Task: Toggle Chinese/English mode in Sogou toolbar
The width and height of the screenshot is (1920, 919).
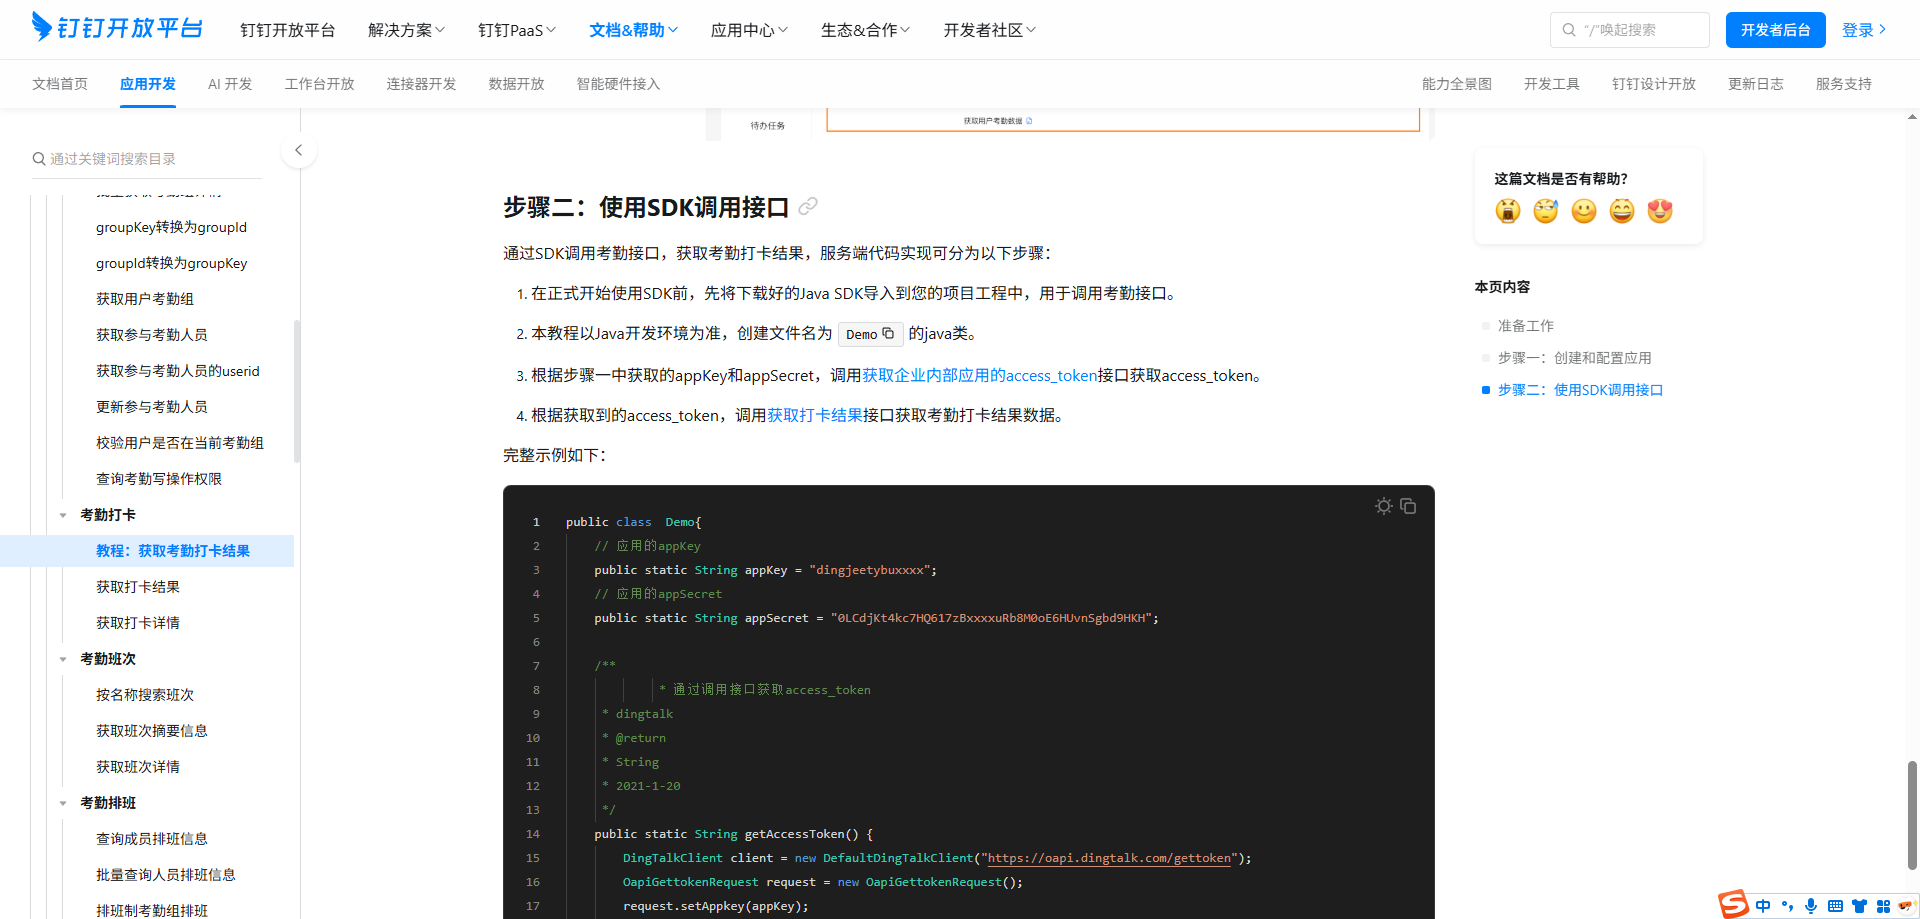Action: [1763, 906]
